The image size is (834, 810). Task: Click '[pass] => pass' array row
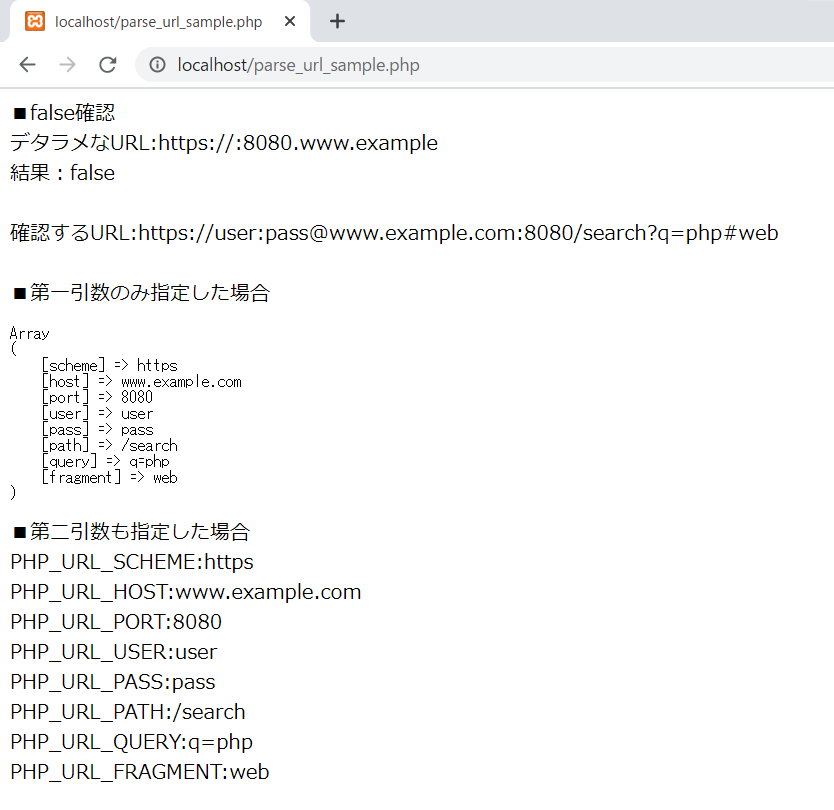click(x=97, y=429)
